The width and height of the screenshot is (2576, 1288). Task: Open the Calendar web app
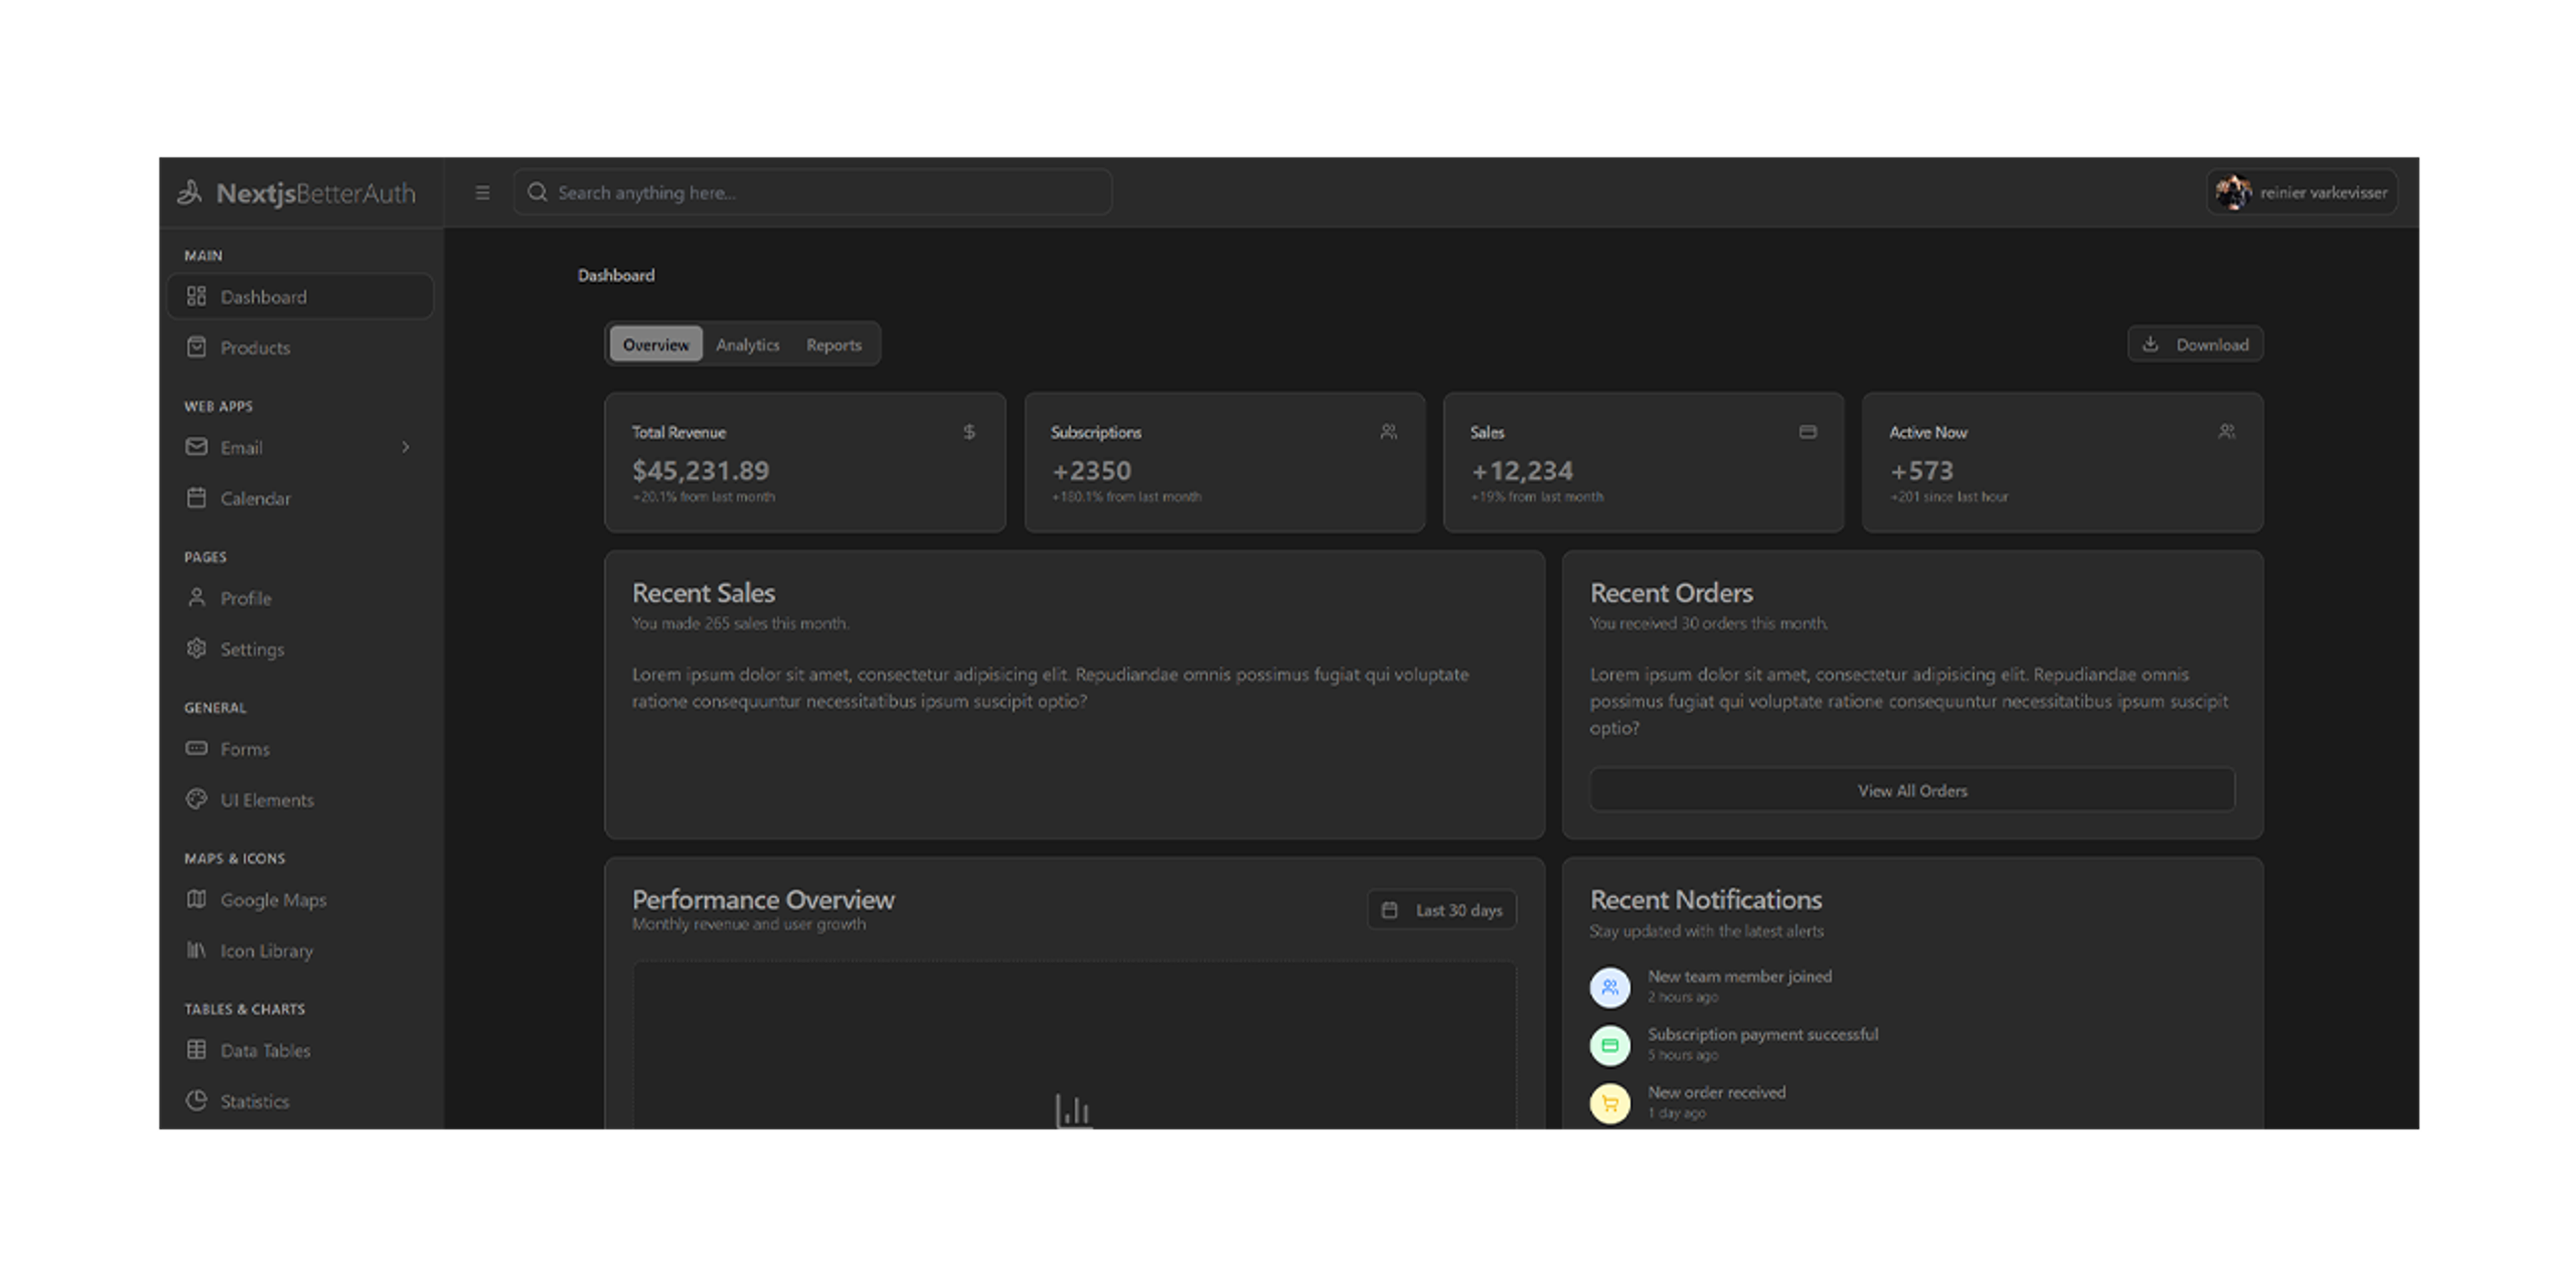tap(255, 498)
